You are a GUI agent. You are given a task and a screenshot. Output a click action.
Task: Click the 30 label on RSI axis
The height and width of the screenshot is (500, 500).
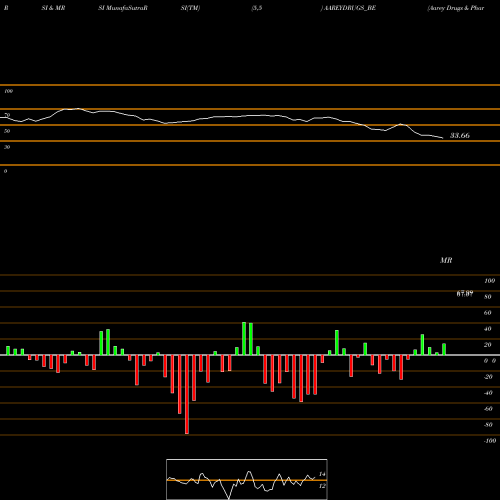pos(7,147)
